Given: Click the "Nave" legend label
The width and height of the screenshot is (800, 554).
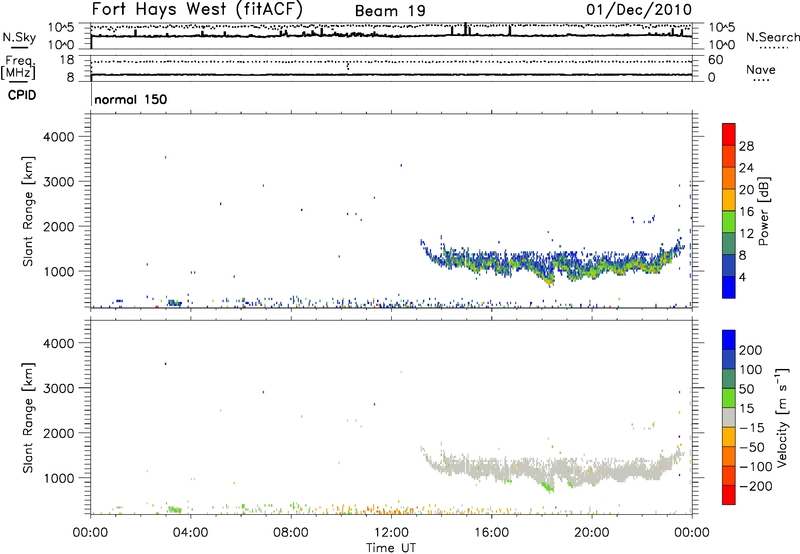Looking at the screenshot, I should click(761, 70).
